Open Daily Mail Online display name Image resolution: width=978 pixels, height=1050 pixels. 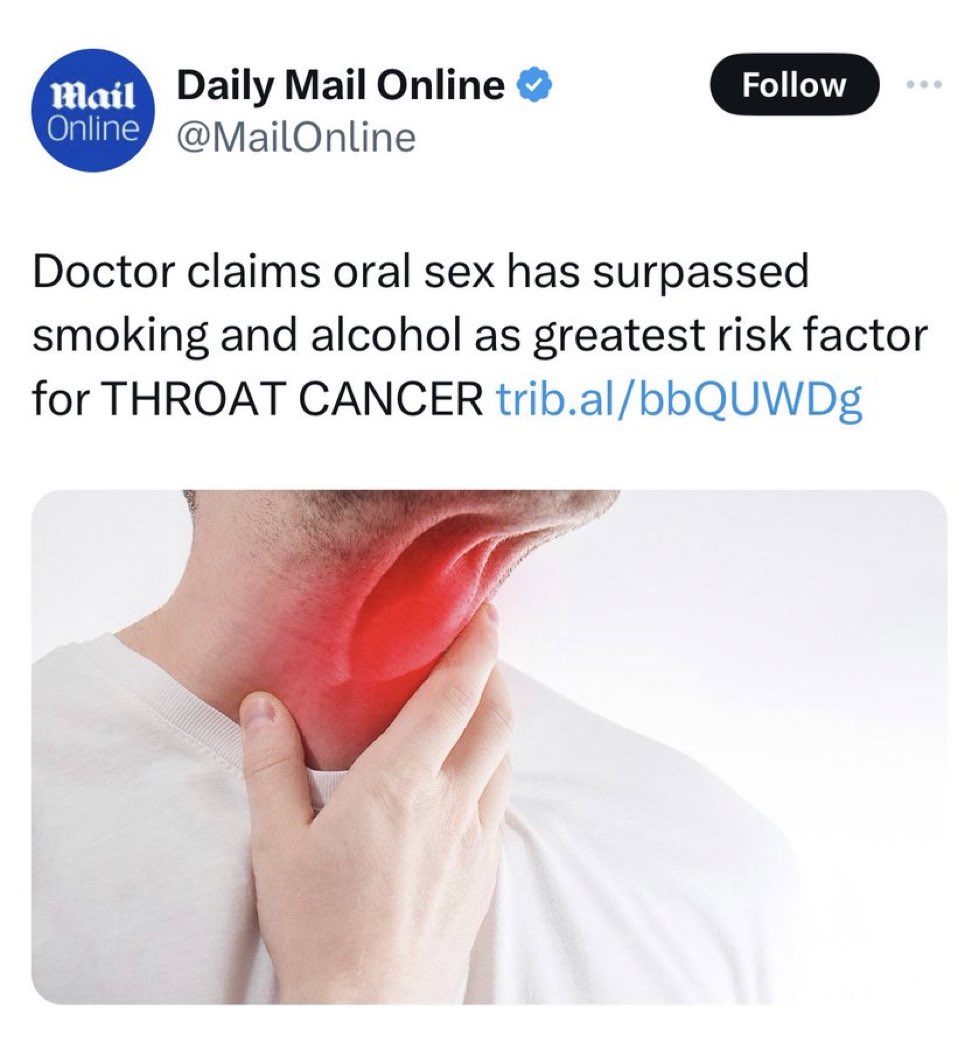[340, 86]
